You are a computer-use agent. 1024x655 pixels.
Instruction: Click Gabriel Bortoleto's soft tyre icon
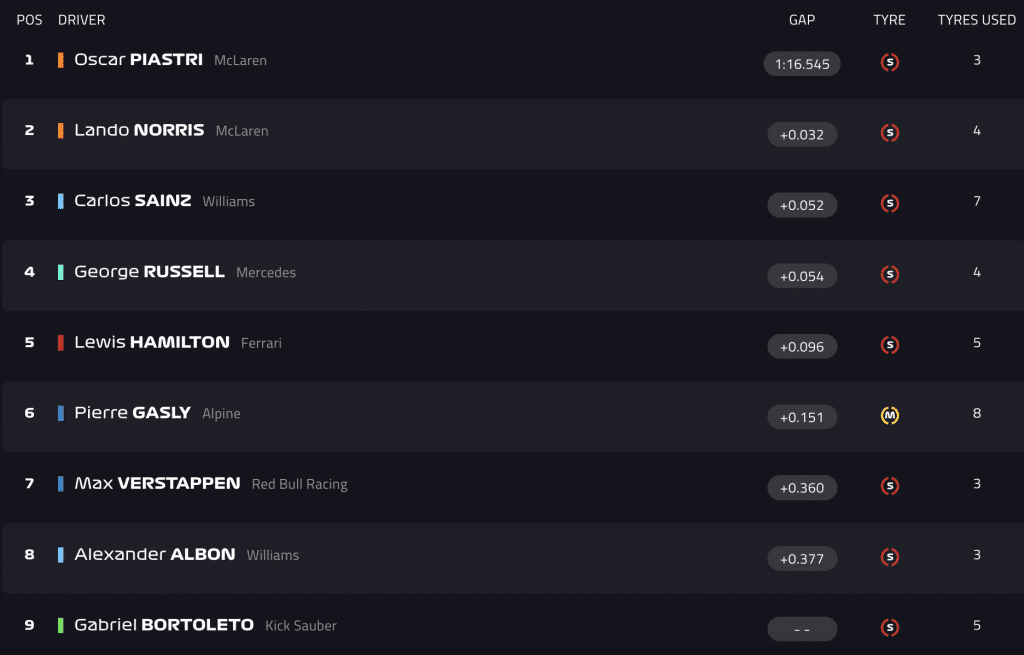(x=889, y=628)
